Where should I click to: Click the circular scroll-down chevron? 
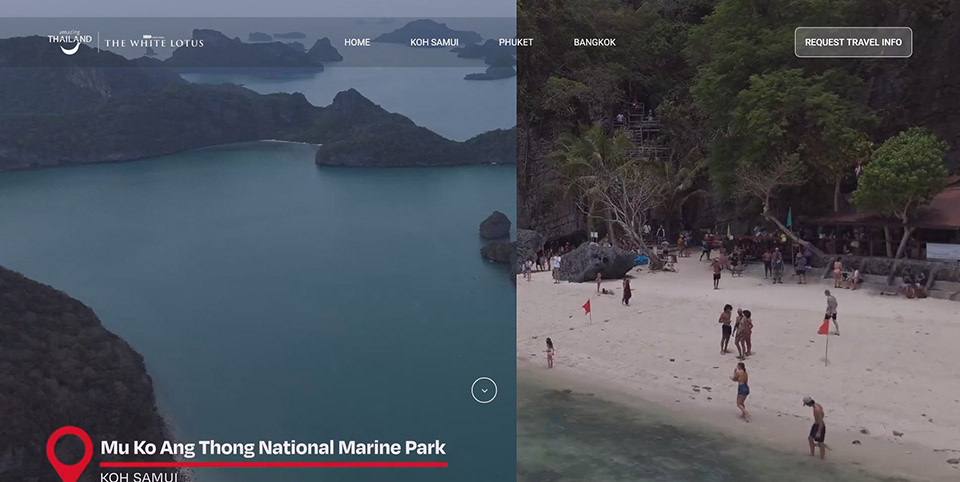tap(484, 390)
